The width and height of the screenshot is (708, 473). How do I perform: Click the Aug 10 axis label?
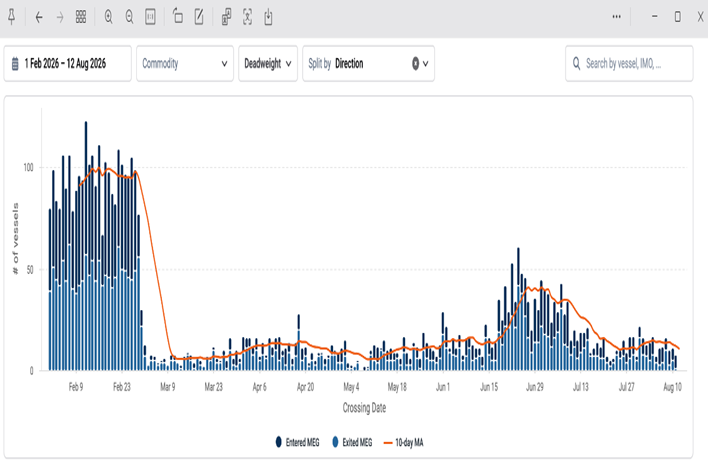point(672,387)
